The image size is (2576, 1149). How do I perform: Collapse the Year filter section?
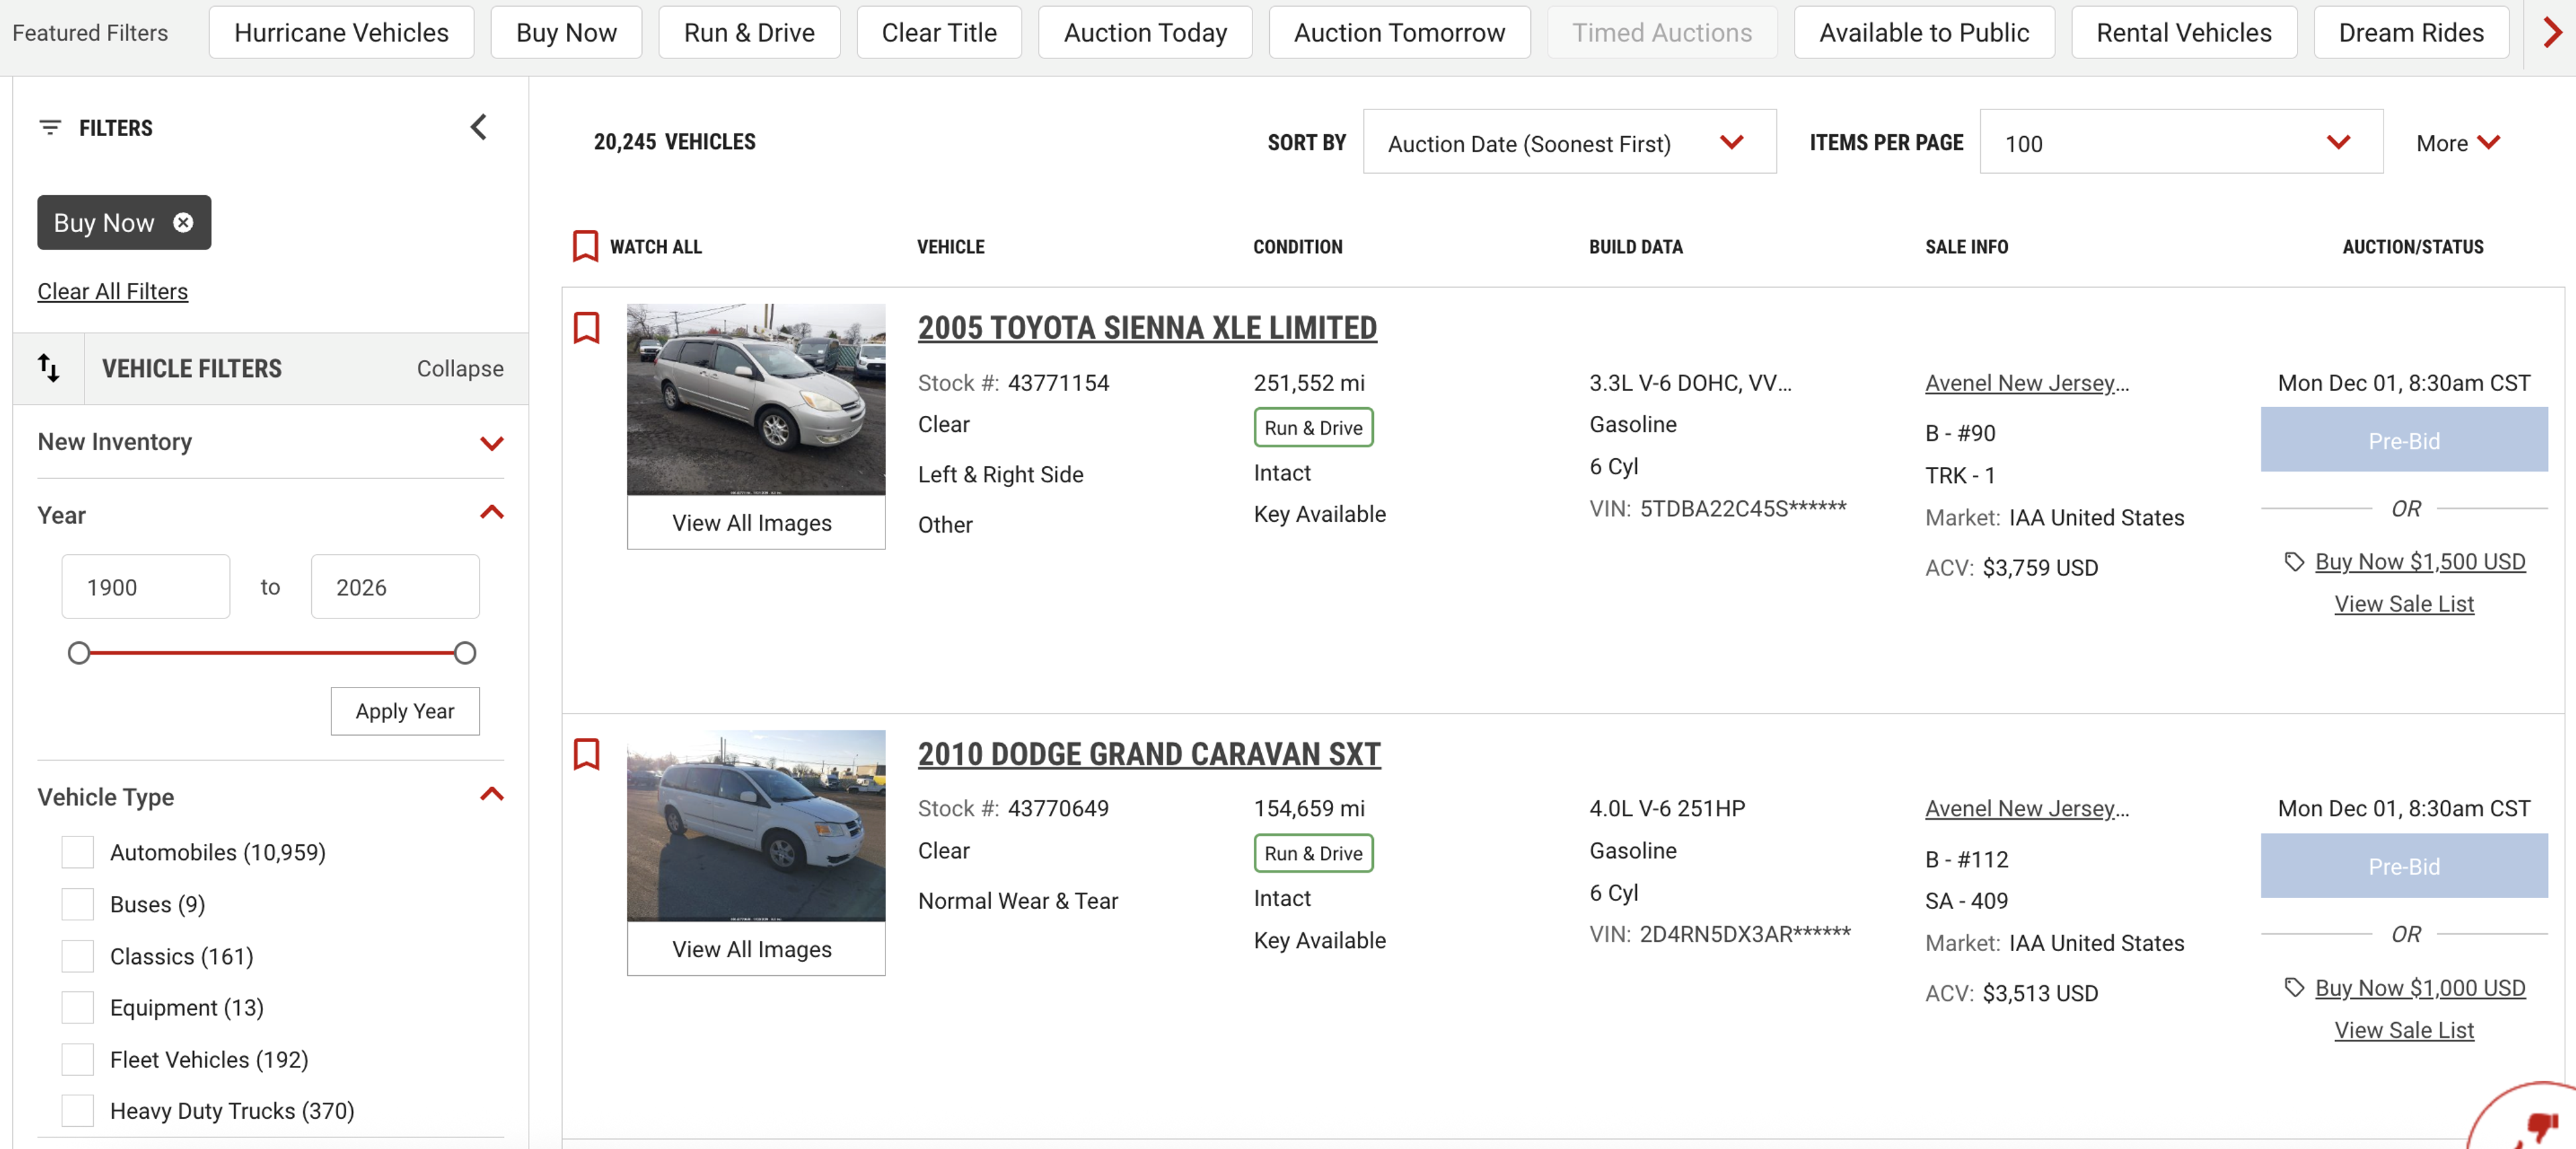click(491, 514)
